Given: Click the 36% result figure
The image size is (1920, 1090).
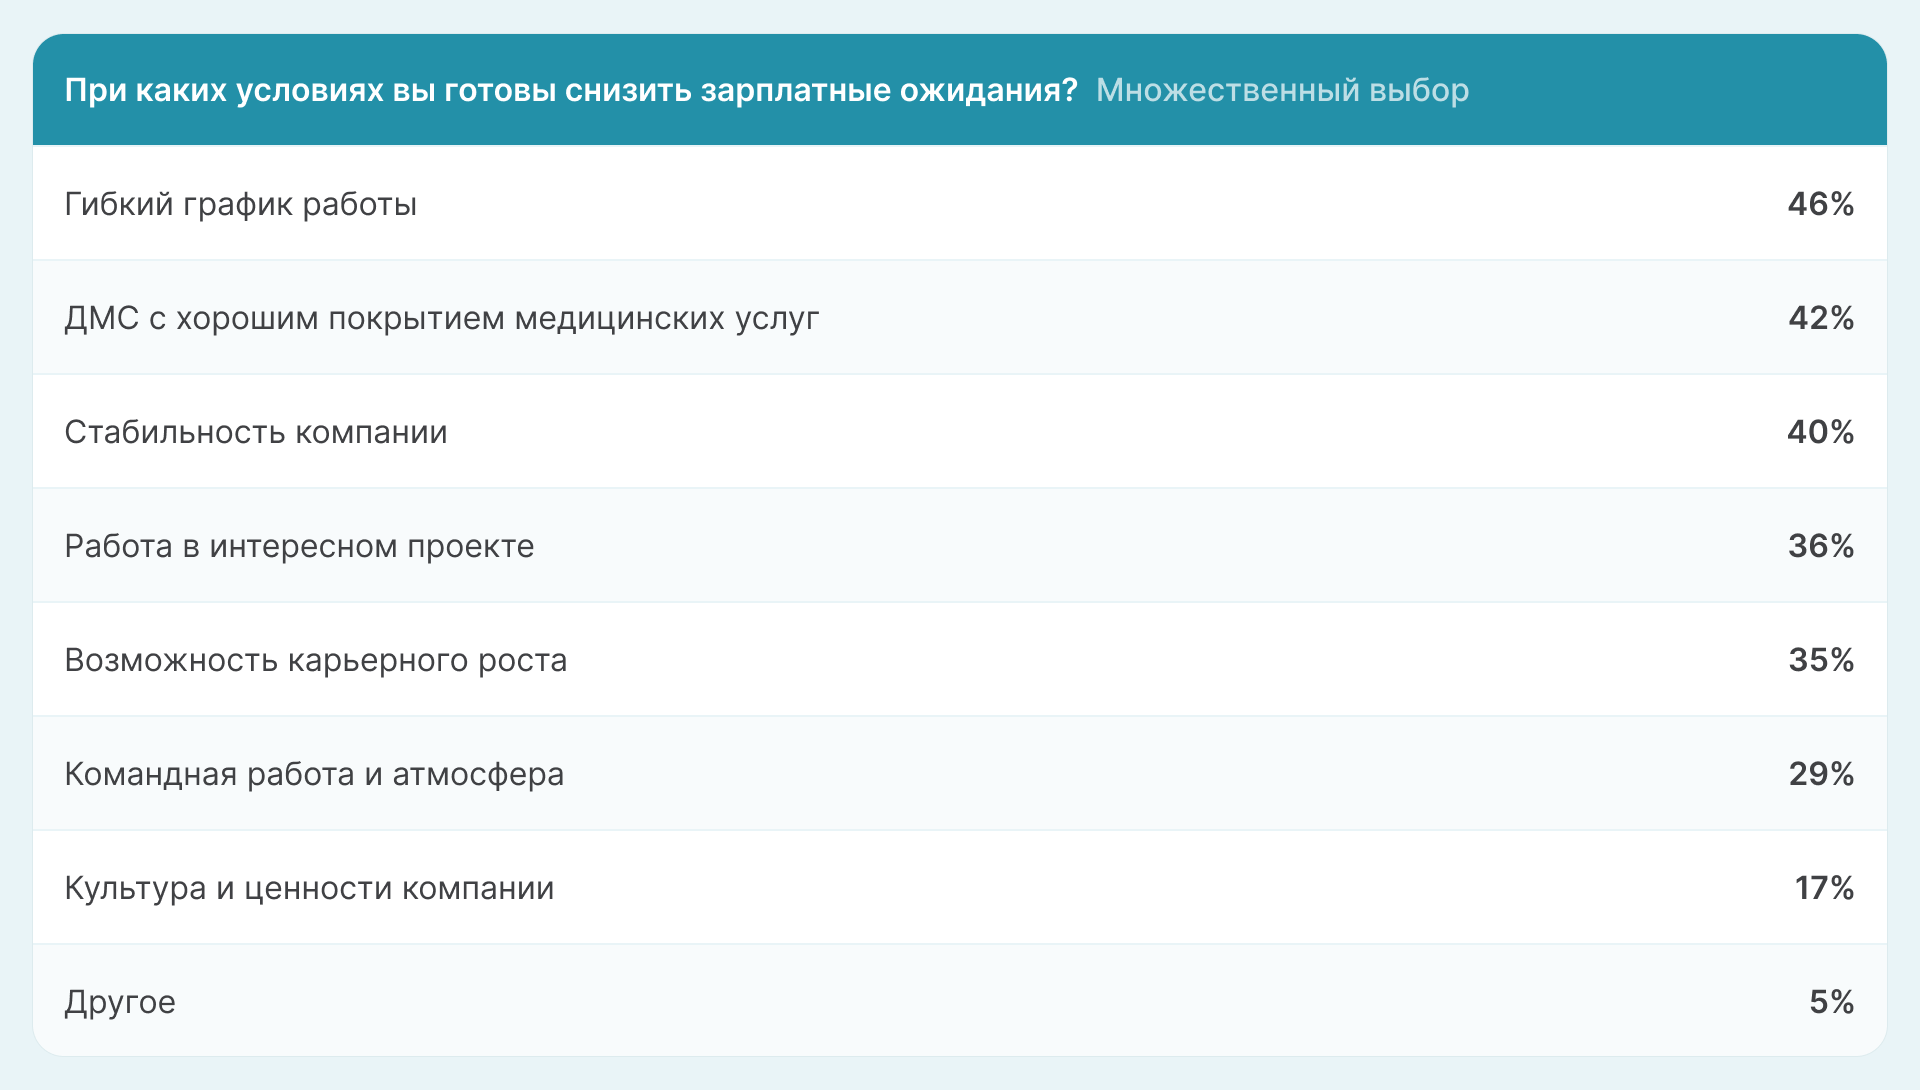Looking at the screenshot, I should click(1820, 546).
